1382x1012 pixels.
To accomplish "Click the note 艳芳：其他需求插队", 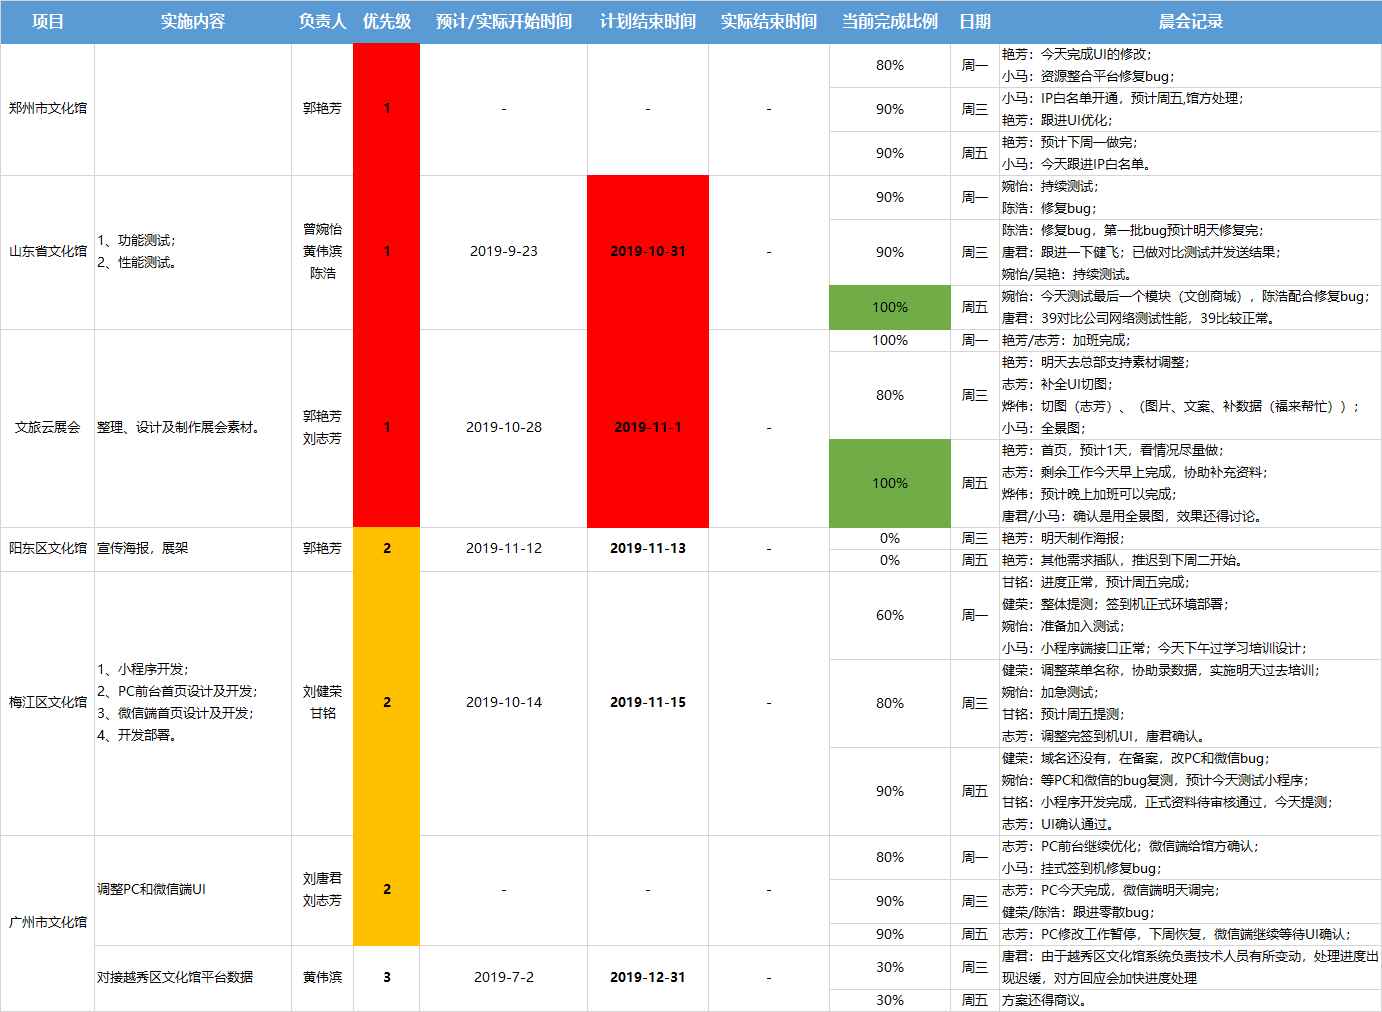I will pos(1190,560).
